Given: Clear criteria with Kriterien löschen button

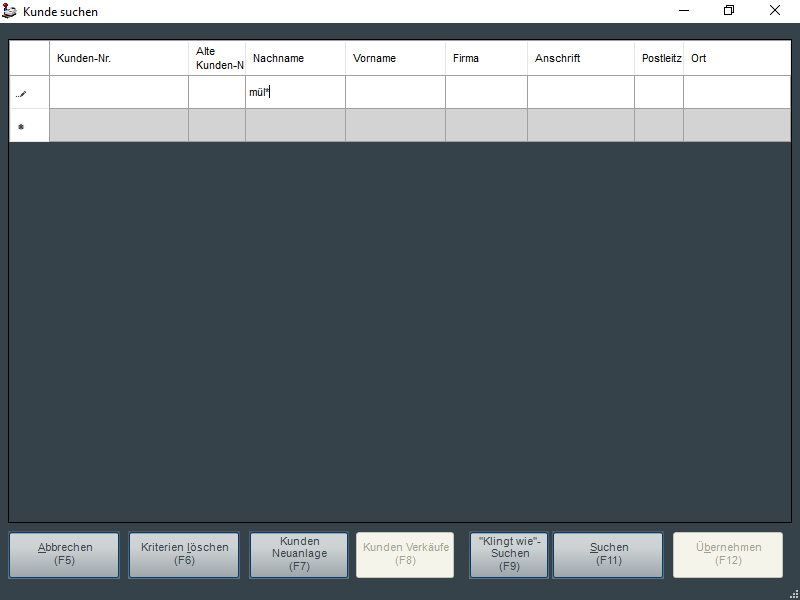Looking at the screenshot, I should point(184,554).
